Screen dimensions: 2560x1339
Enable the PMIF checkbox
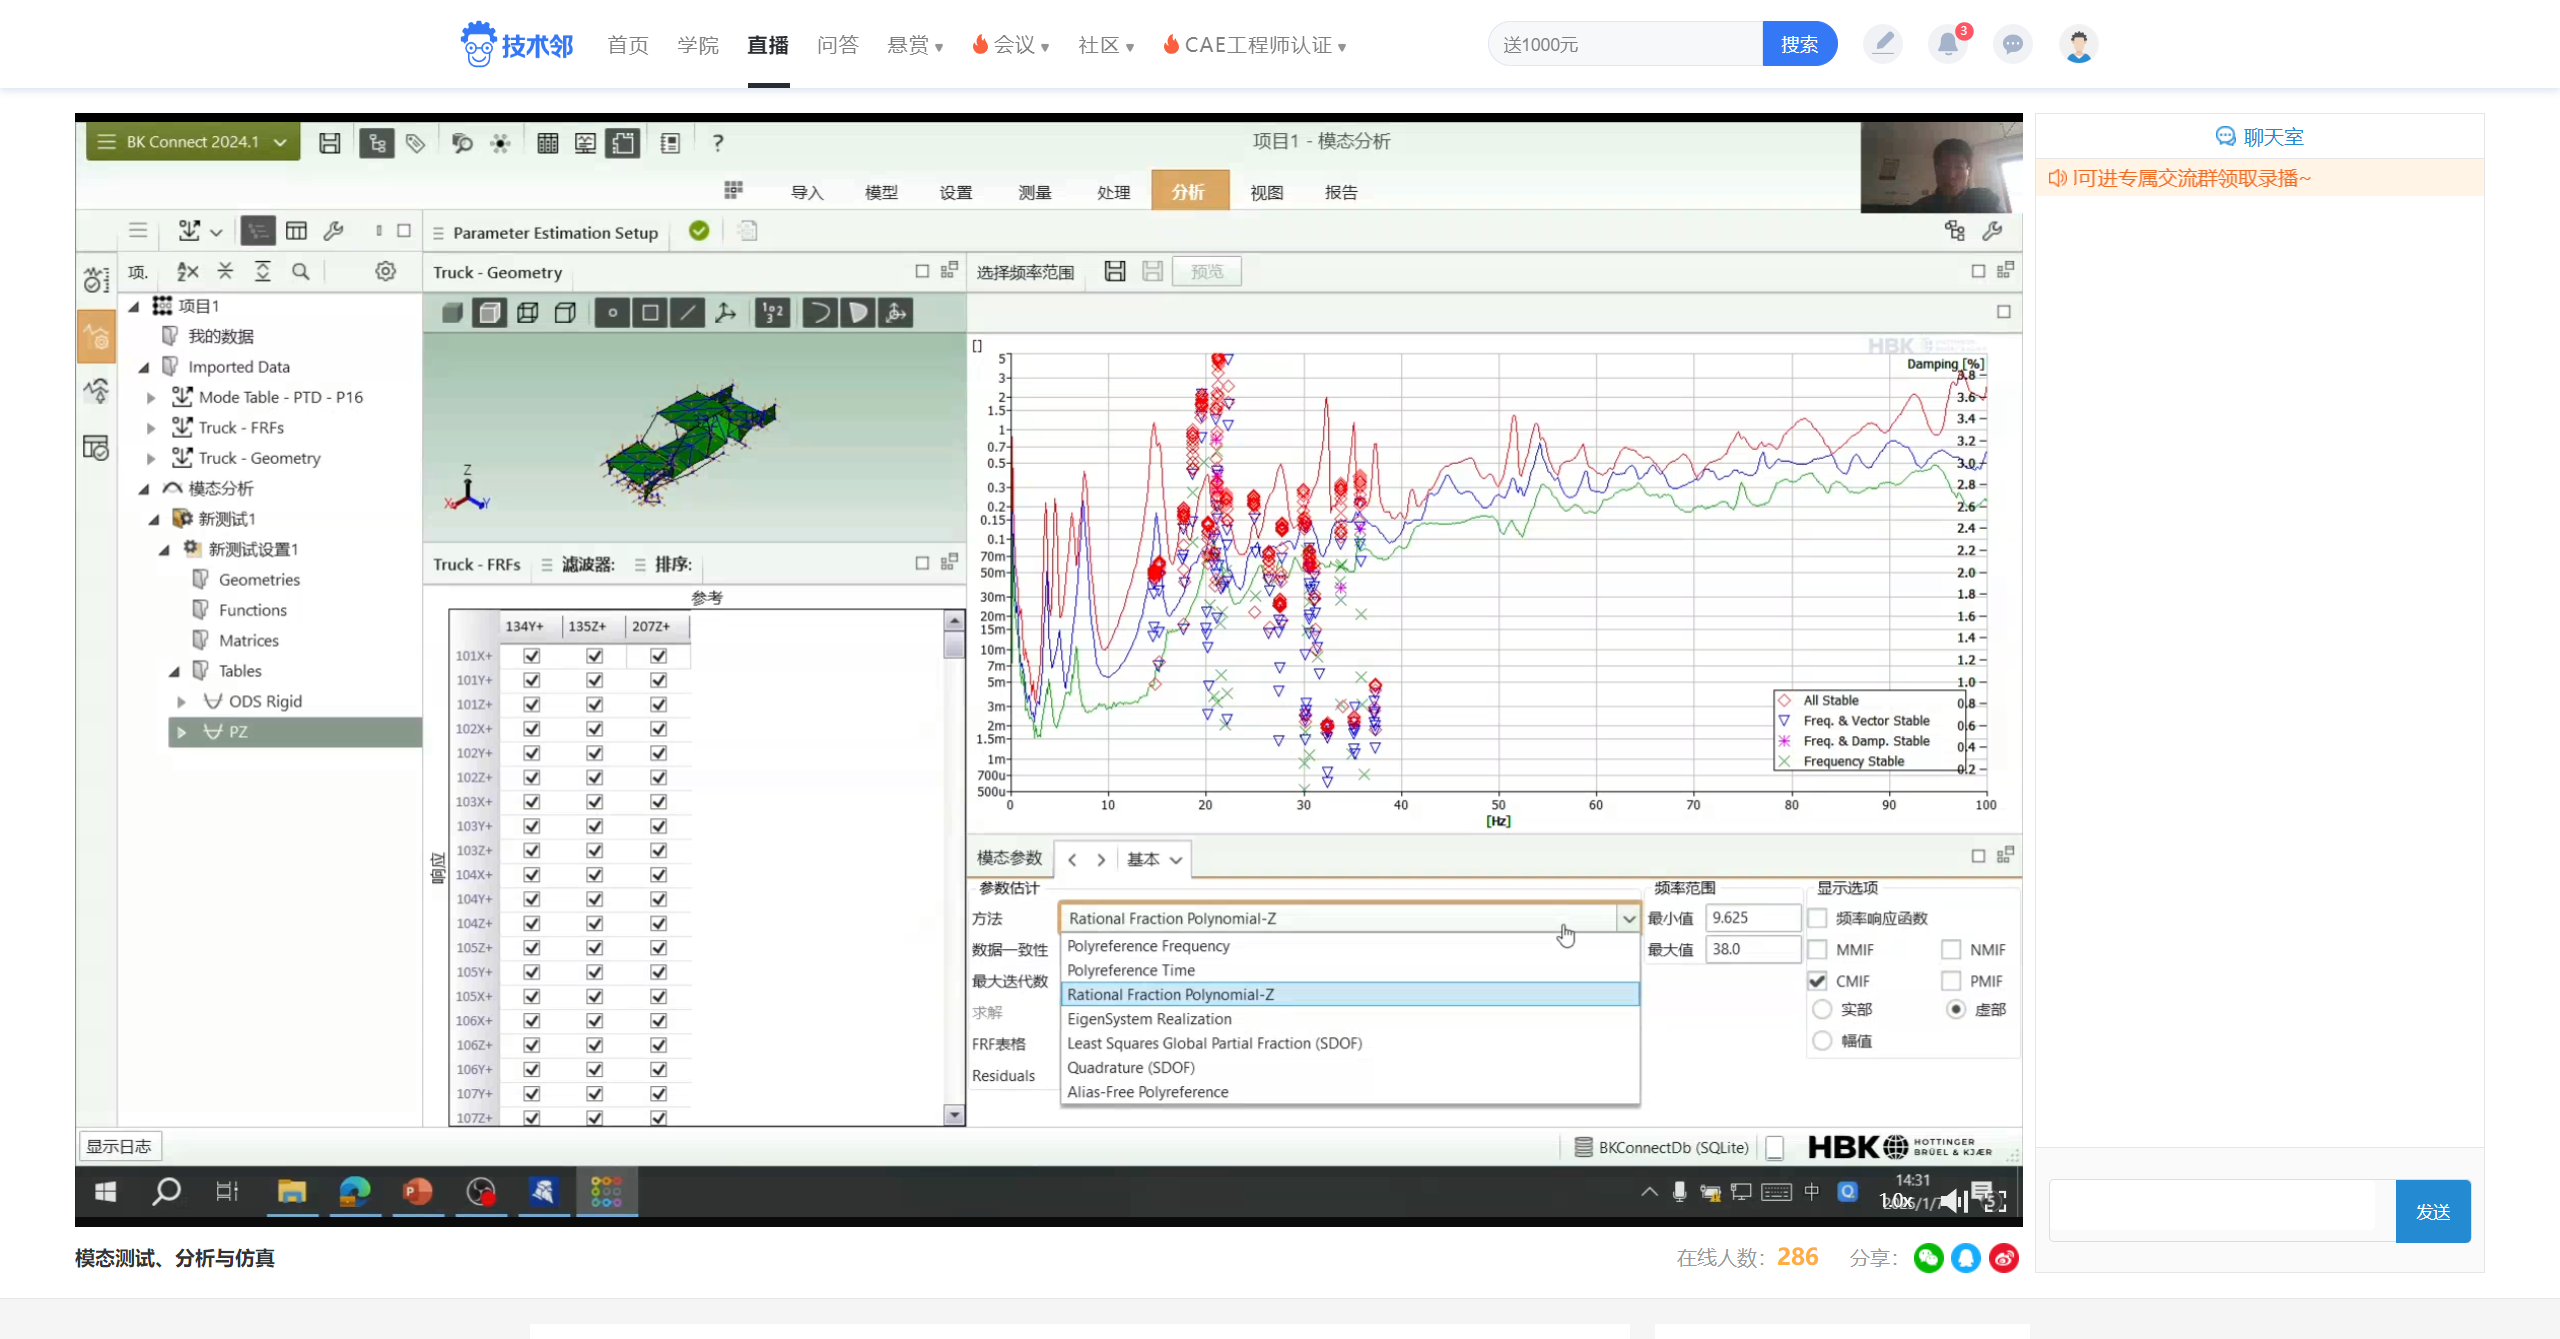click(x=1951, y=981)
